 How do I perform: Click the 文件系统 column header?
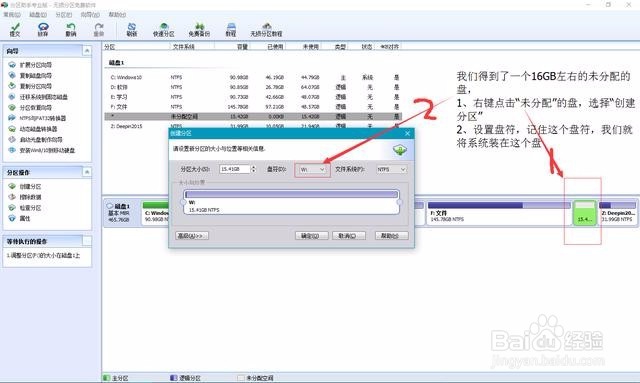(192, 47)
